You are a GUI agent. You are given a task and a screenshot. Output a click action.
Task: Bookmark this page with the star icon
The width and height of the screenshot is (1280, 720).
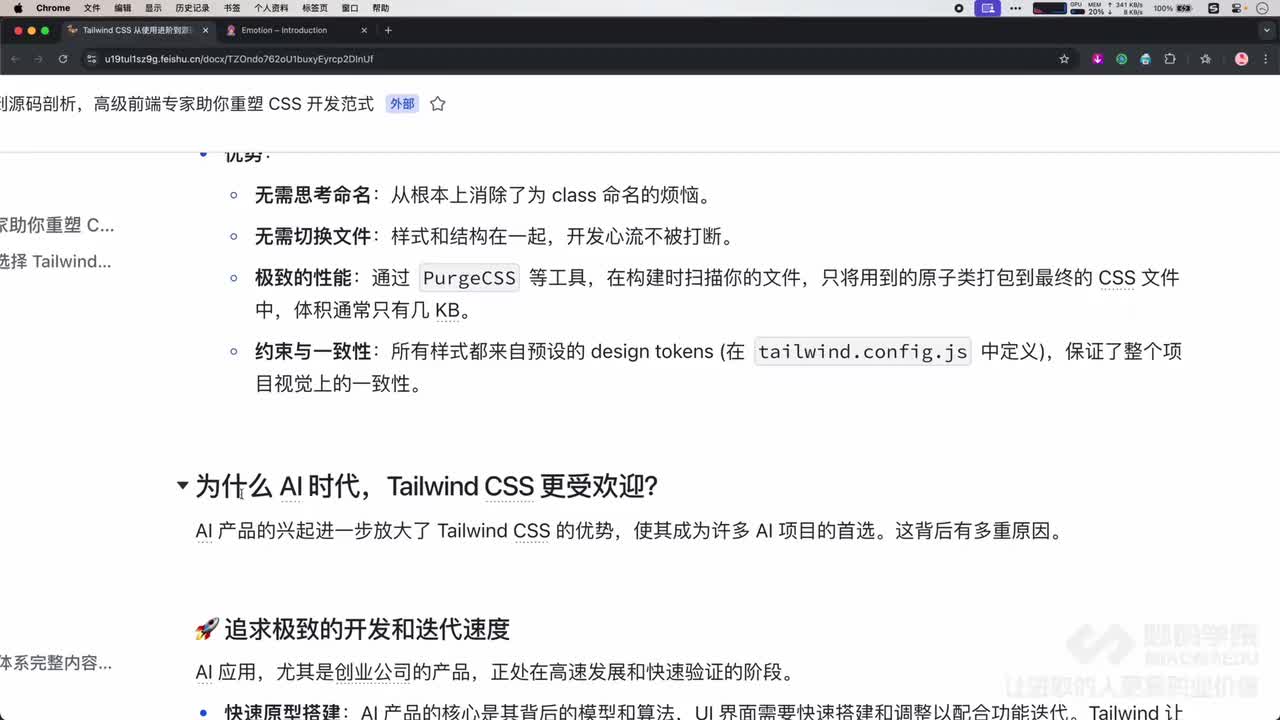(1064, 59)
